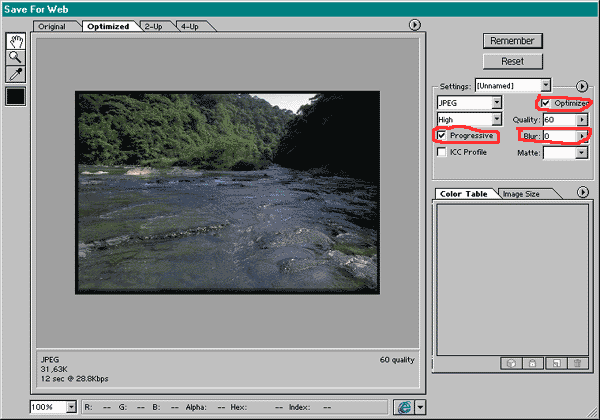This screenshot has height=420, width=600.
Task: Open the Color Table palette menu arrow
Action: coord(582,192)
